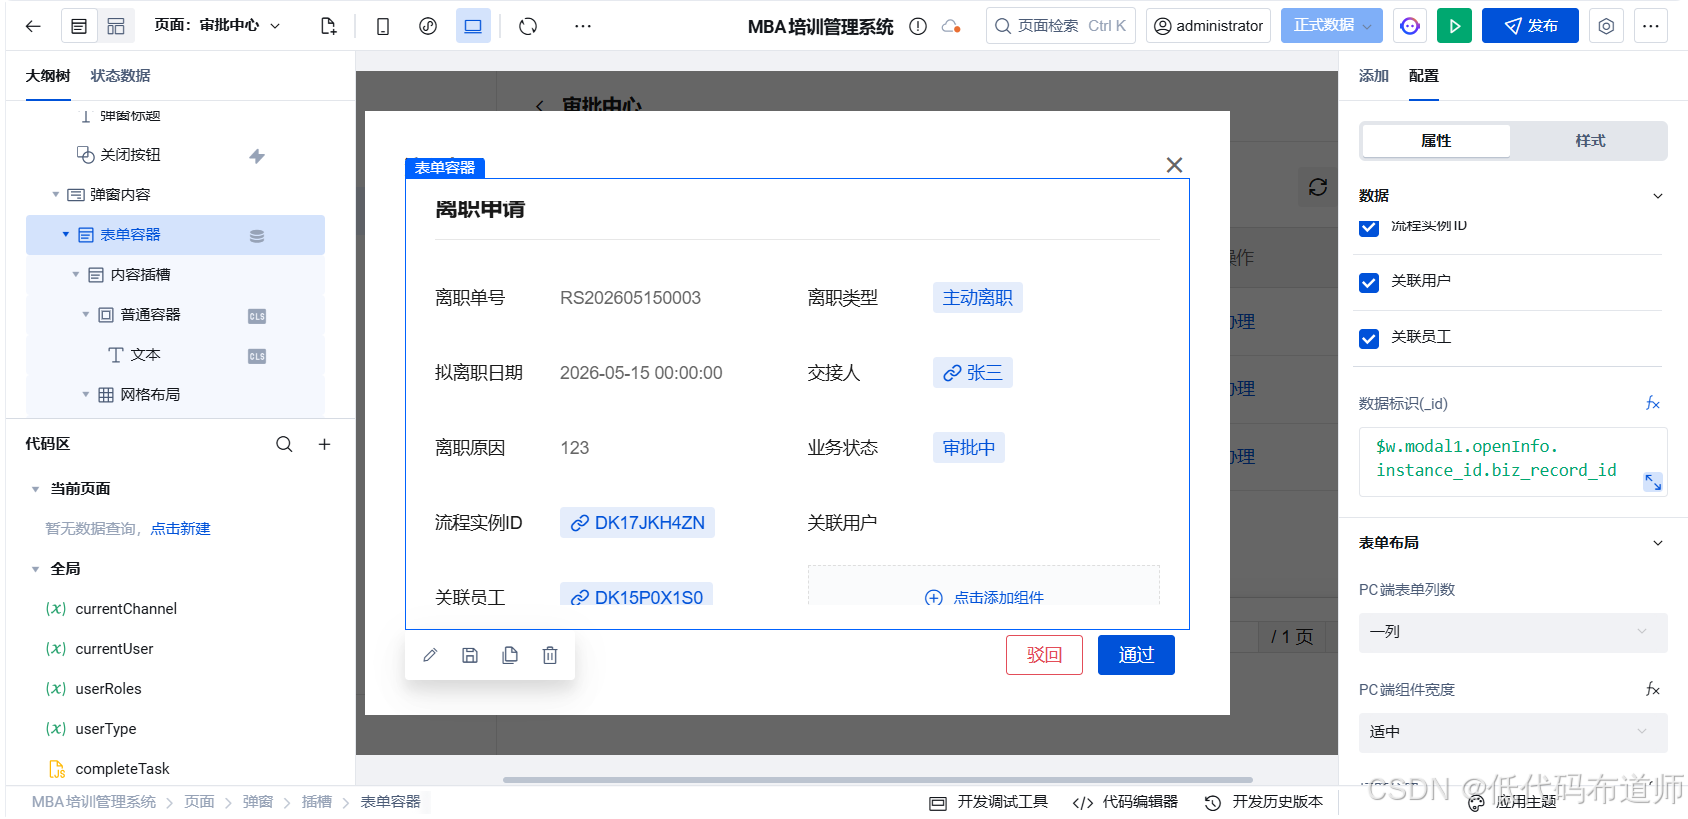The image size is (1688, 819).
Task: Click the database icon on 表单容器 row
Action: tap(257, 236)
